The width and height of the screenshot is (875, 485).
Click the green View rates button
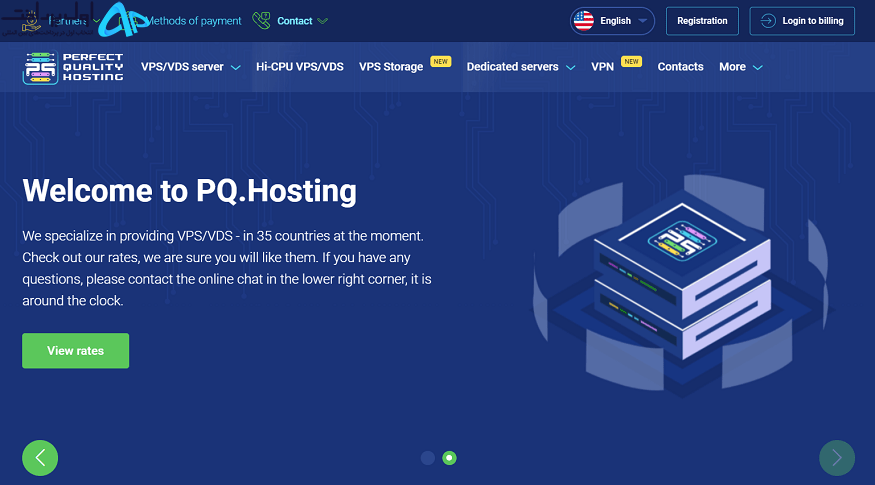point(75,350)
